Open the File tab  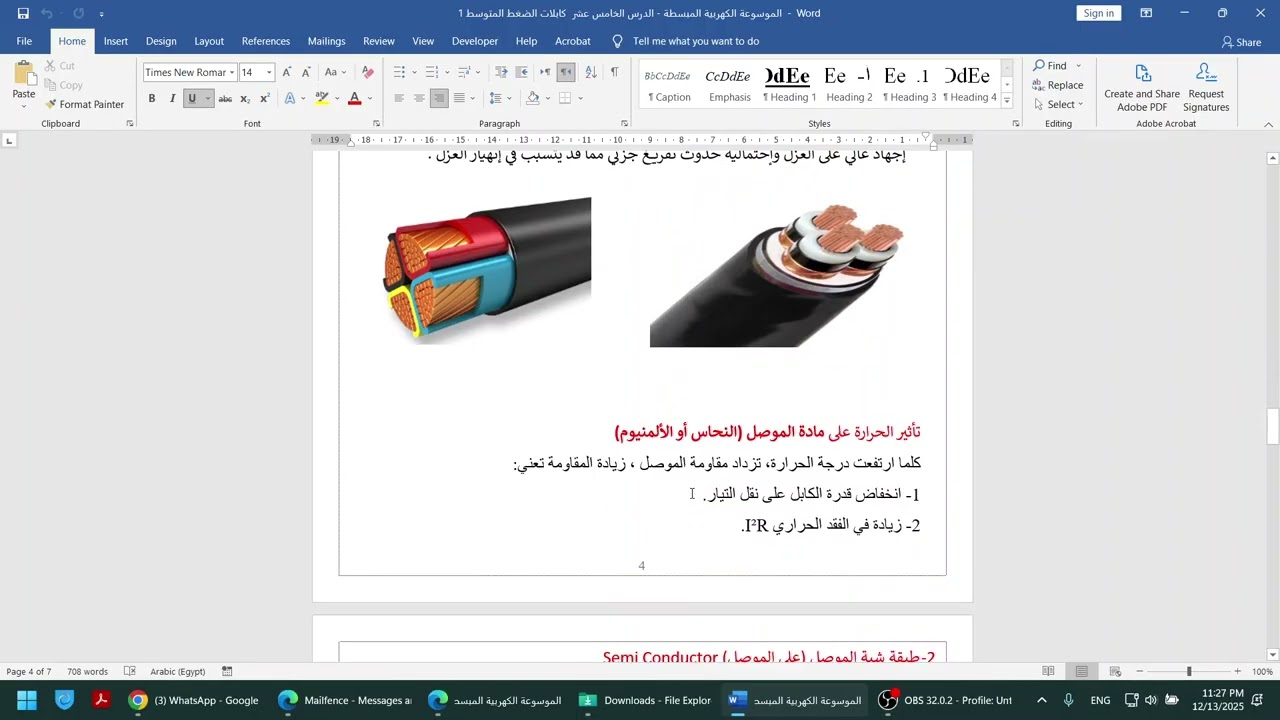point(24,41)
